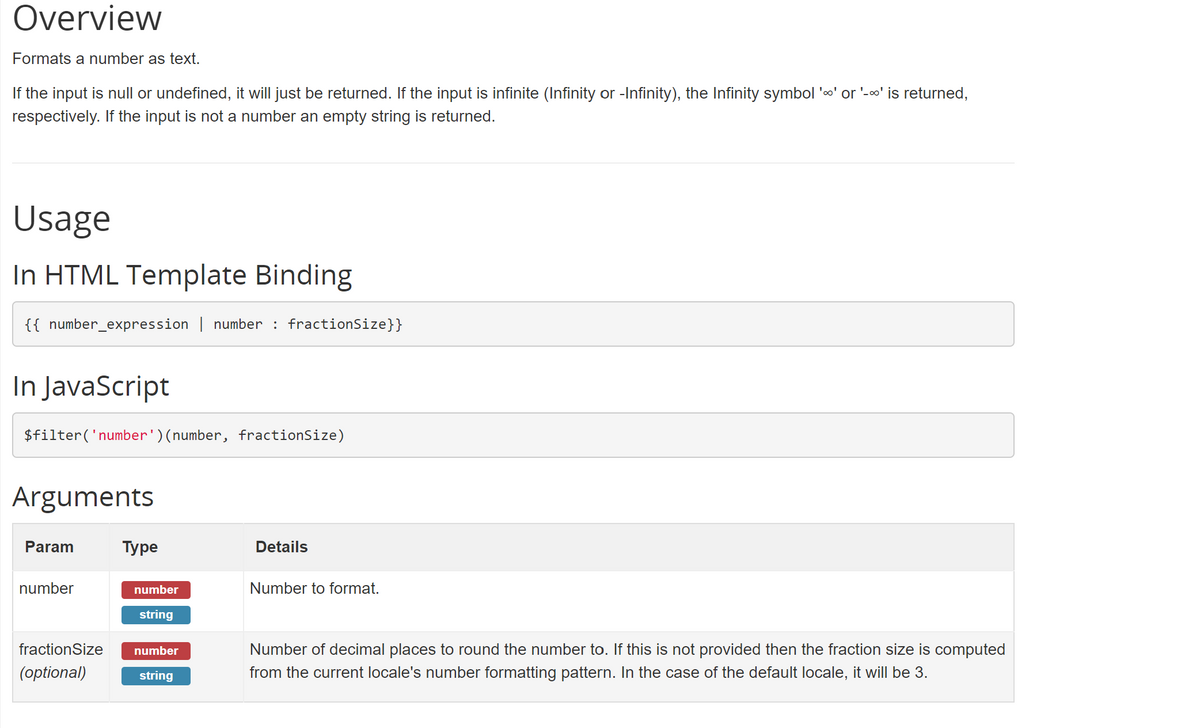Screen dimensions: 1200x728
Task: Click the 'Formats a number as text.' sentence
Action: click(x=99, y=59)
